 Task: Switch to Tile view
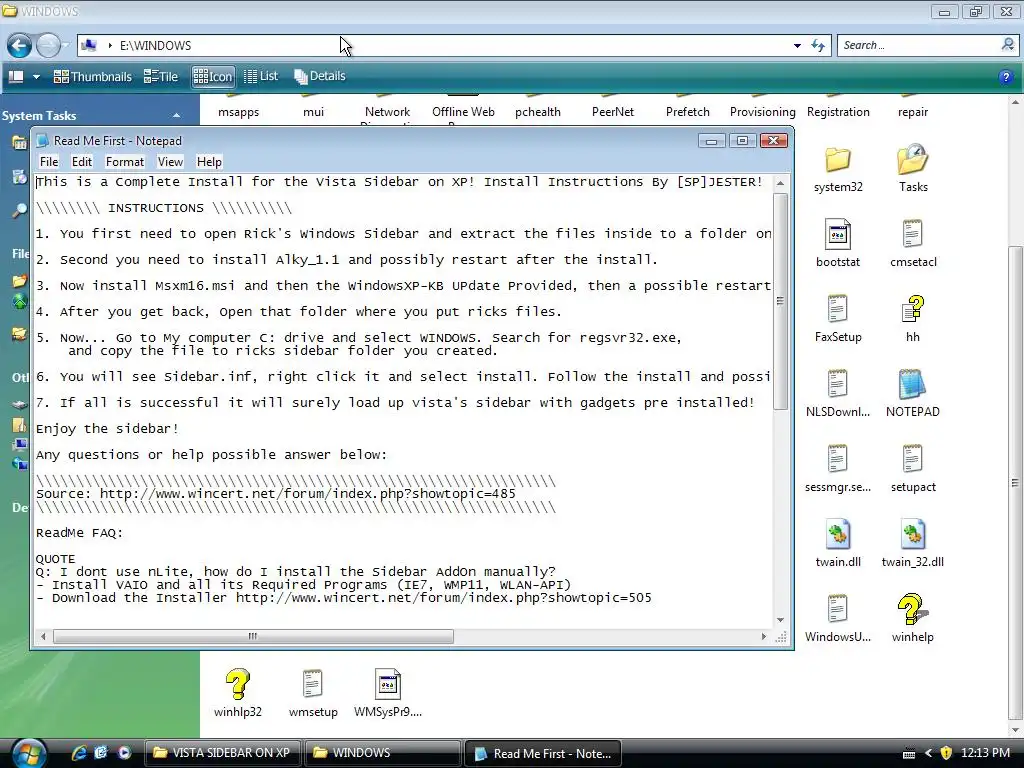161,76
